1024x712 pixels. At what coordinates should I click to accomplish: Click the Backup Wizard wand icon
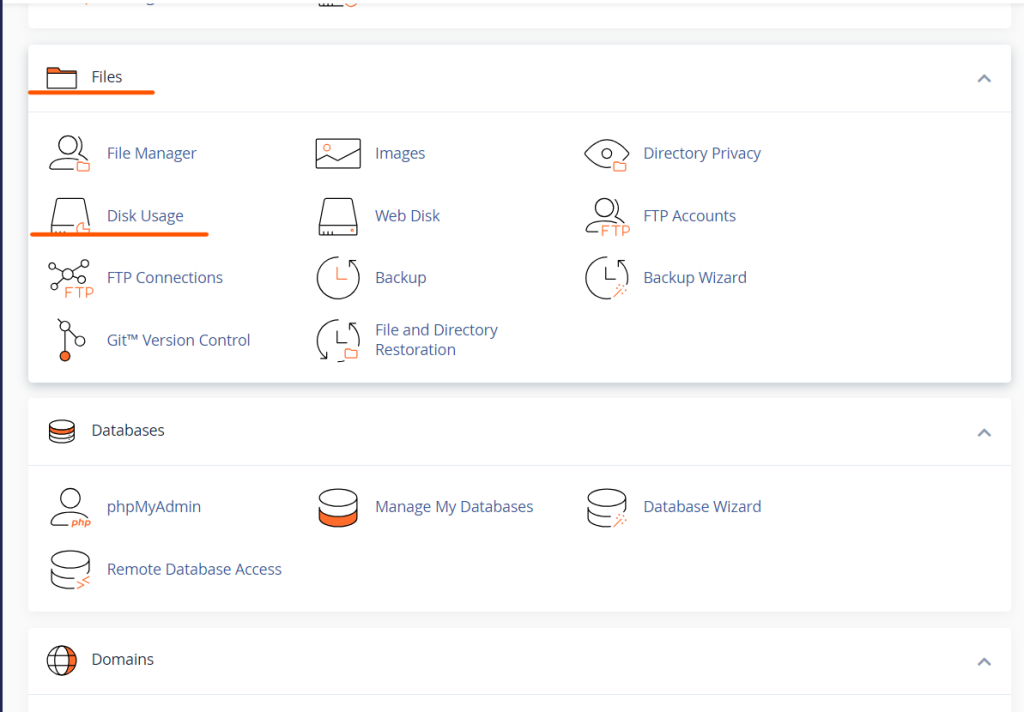pyautogui.click(x=607, y=278)
